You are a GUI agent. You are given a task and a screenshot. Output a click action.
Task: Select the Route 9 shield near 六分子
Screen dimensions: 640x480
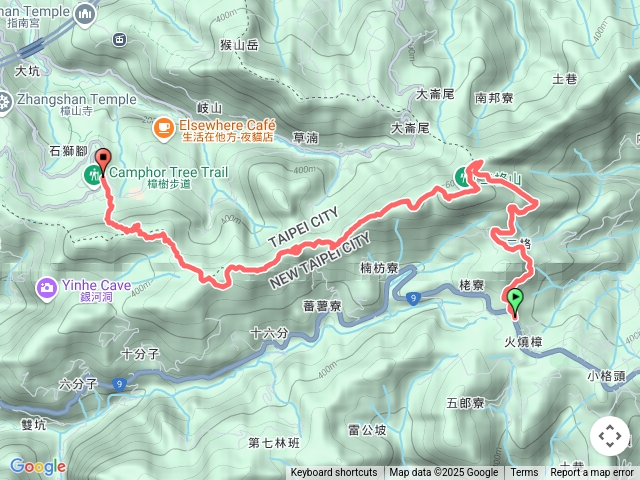tap(119, 384)
